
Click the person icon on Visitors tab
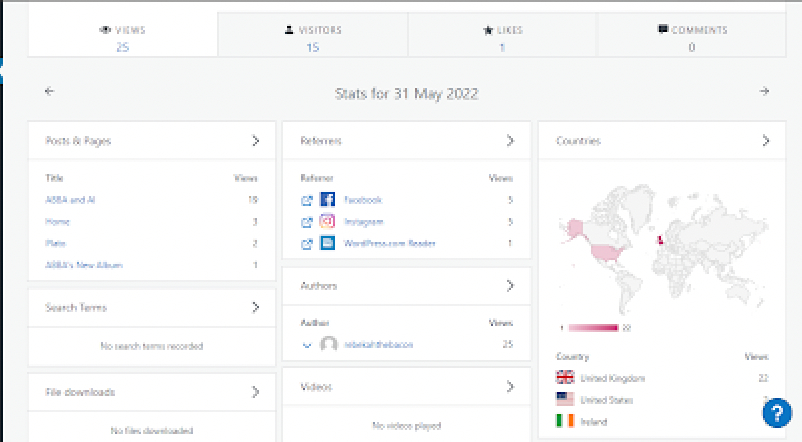(289, 30)
